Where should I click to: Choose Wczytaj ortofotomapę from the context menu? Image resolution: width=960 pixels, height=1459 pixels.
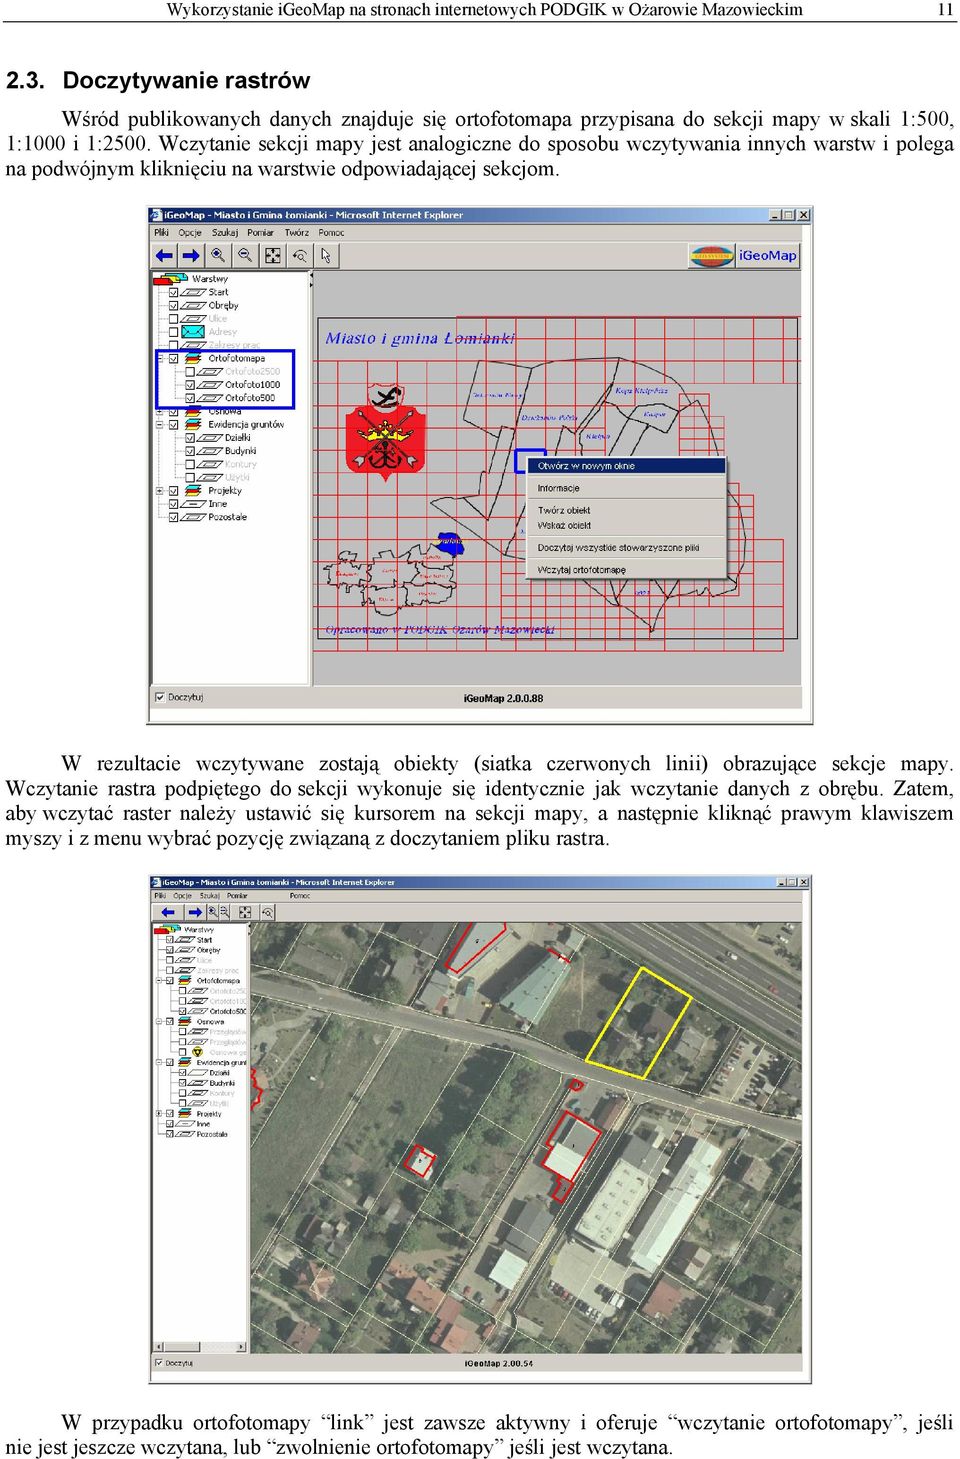tap(626, 570)
